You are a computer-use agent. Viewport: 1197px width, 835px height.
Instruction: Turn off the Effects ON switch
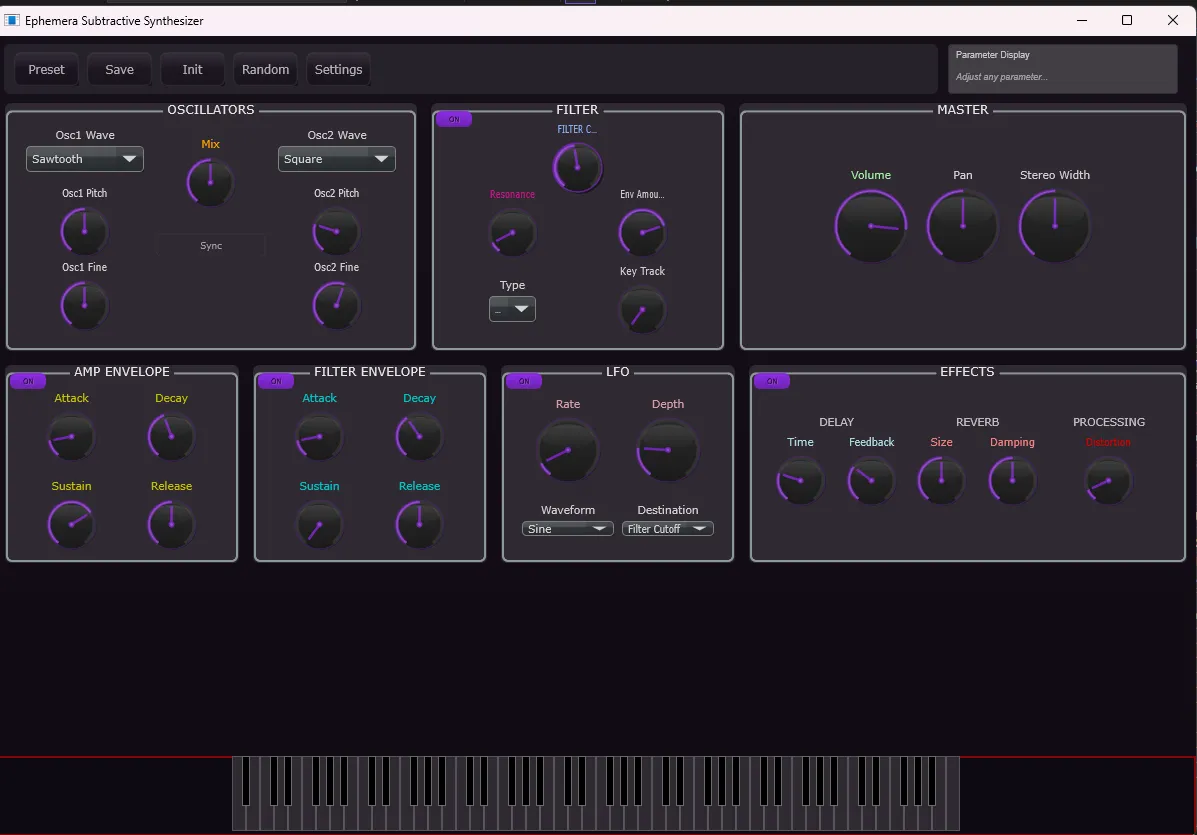tap(772, 381)
